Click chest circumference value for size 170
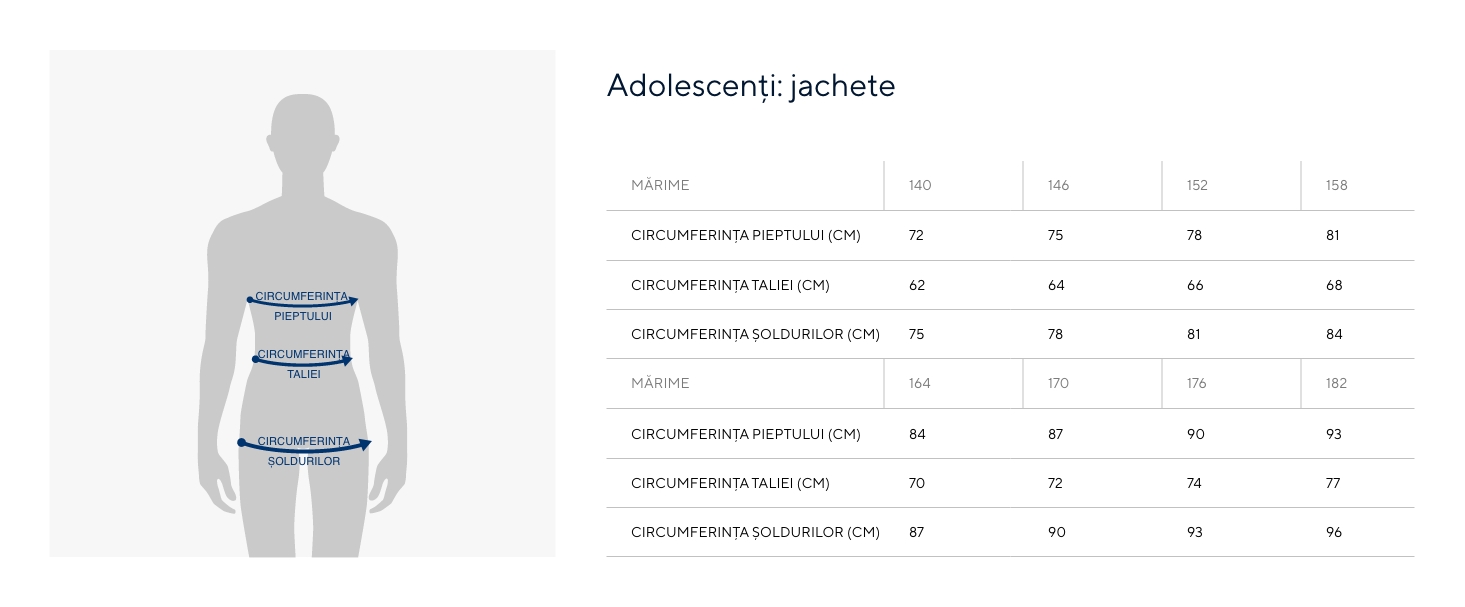The height and width of the screenshot is (607, 1465). tap(1056, 434)
